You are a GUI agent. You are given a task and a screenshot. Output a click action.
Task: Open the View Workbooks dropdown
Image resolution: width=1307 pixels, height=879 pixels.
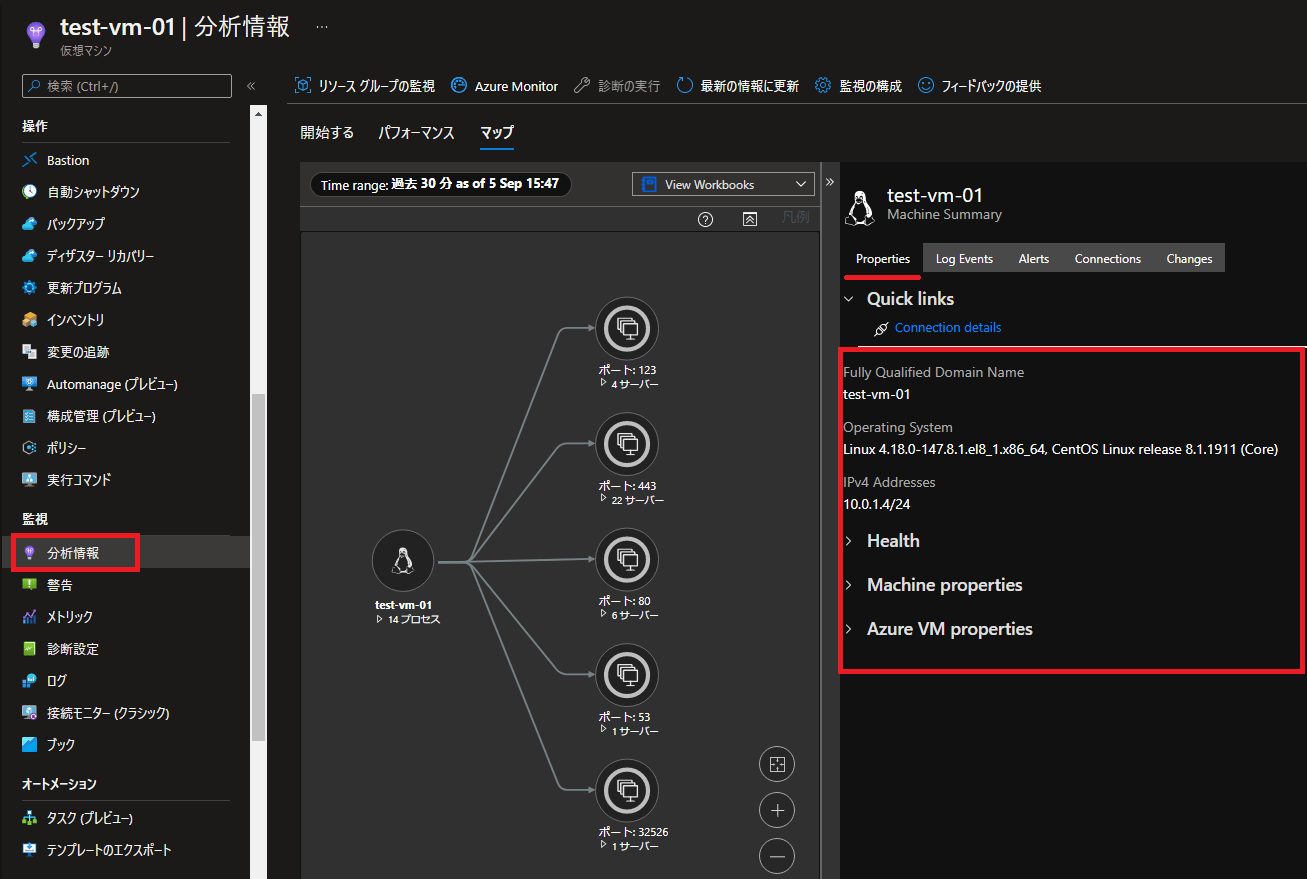pyautogui.click(x=723, y=184)
